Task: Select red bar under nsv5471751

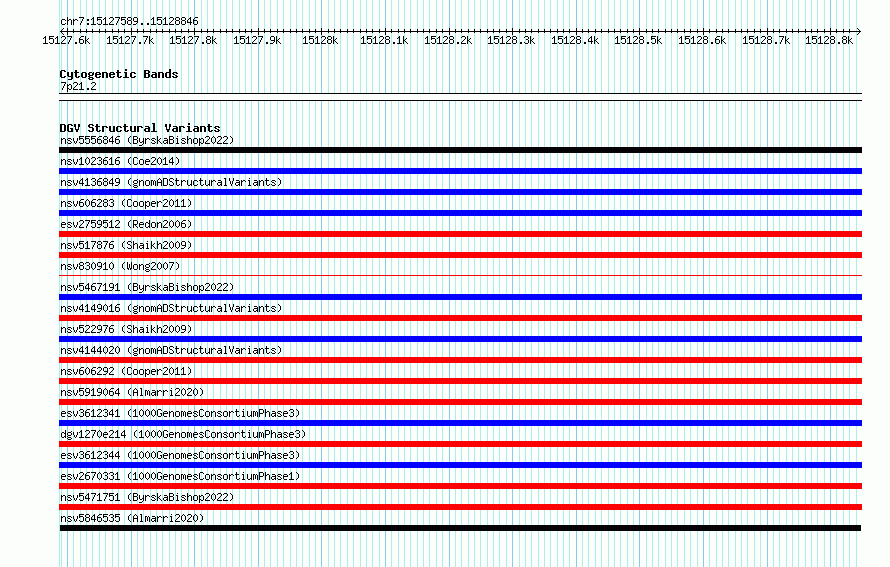Action: pos(460,507)
